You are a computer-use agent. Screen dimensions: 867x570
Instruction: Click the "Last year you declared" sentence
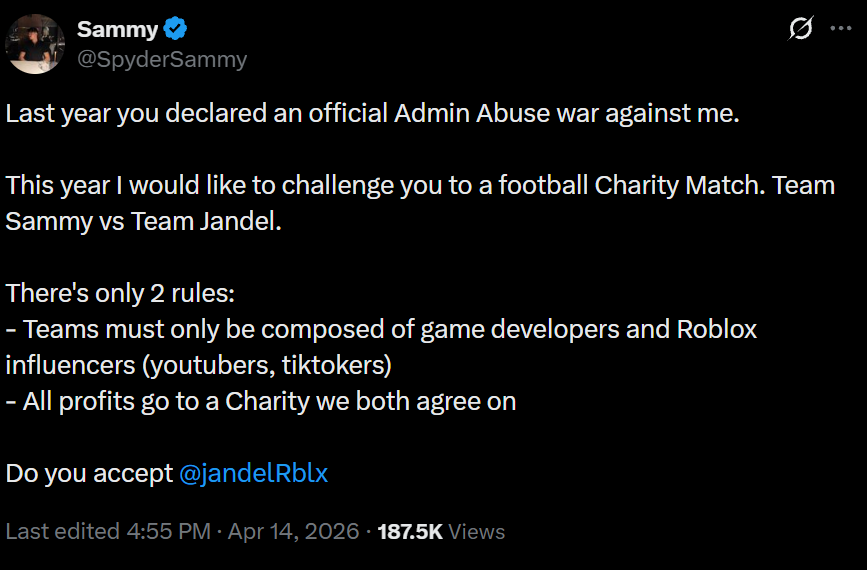372,113
